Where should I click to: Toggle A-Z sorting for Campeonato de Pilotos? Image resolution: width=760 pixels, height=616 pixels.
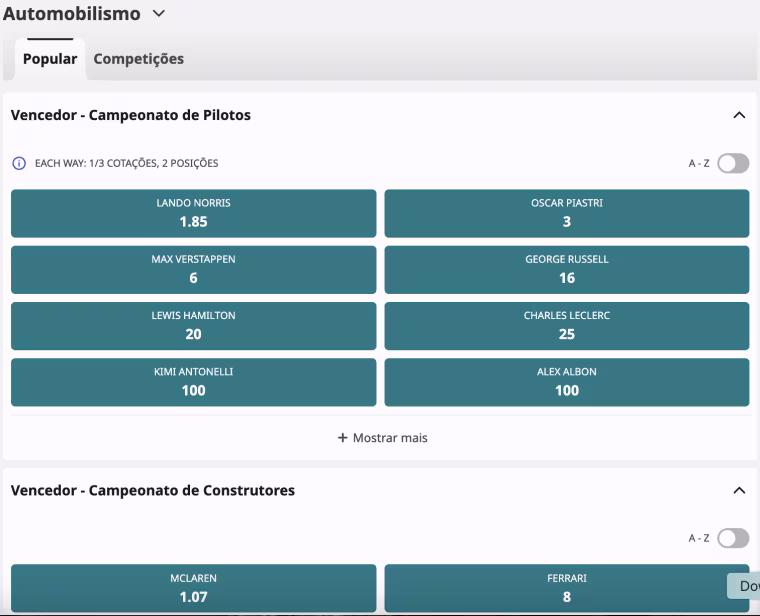point(733,163)
